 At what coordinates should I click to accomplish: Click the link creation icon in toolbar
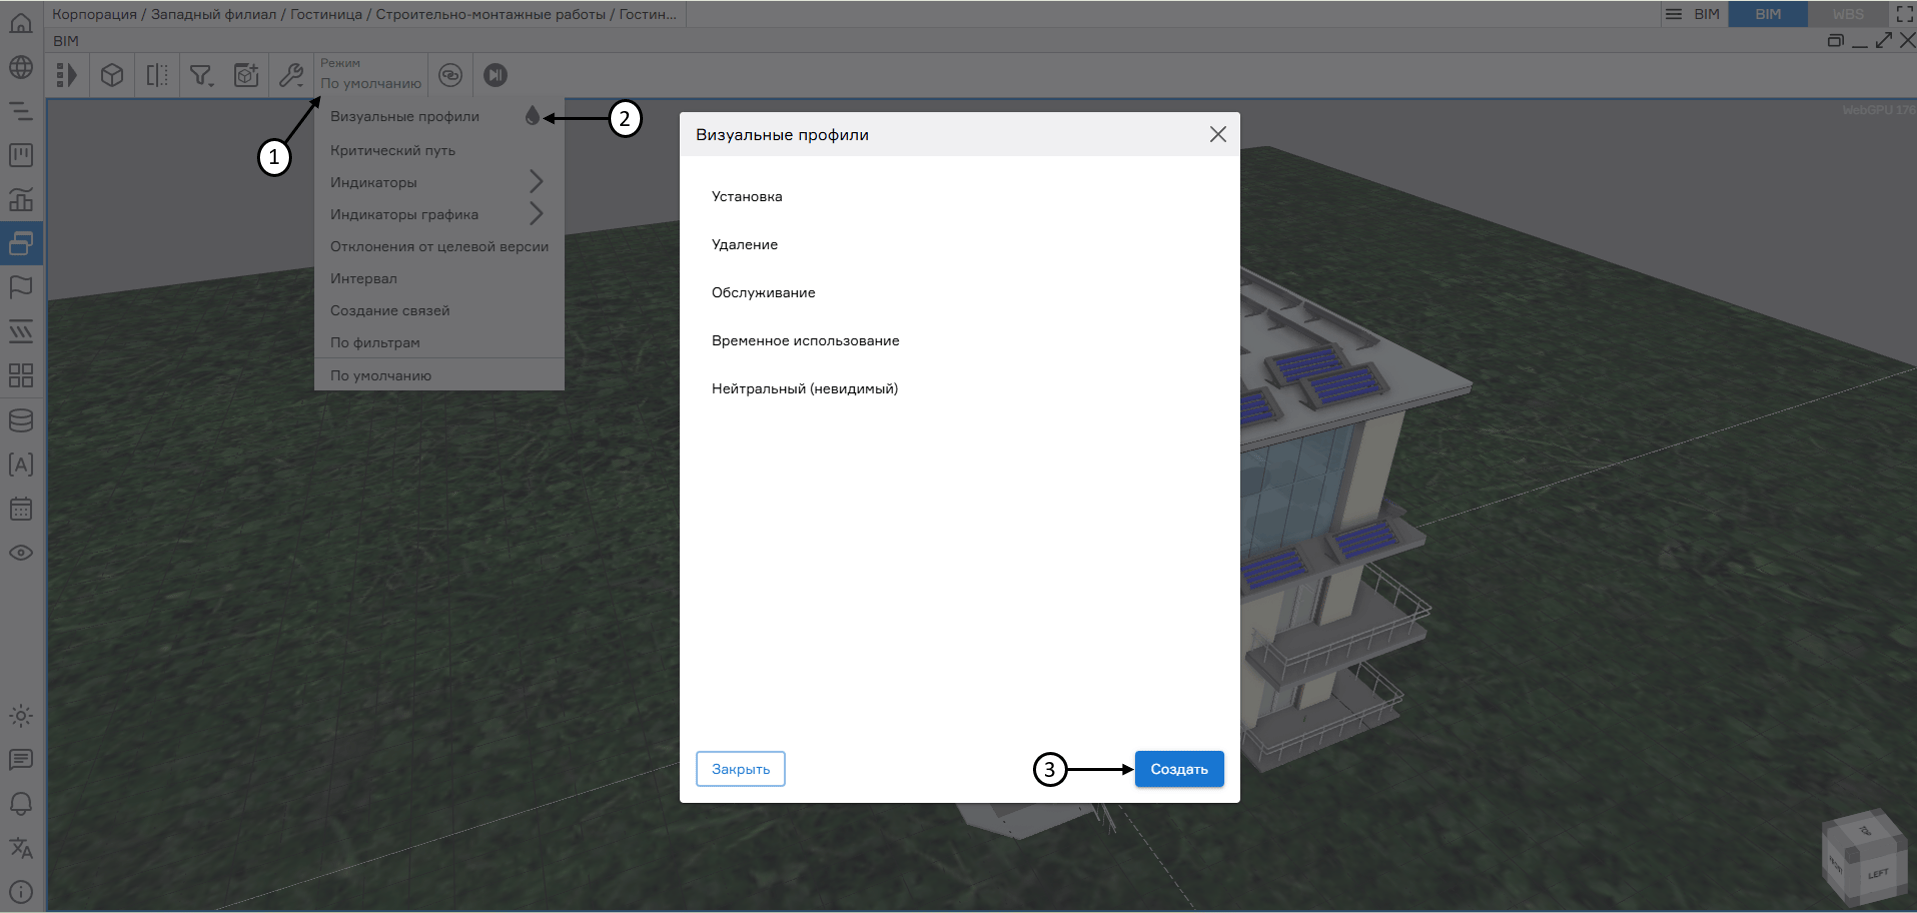pos(450,74)
